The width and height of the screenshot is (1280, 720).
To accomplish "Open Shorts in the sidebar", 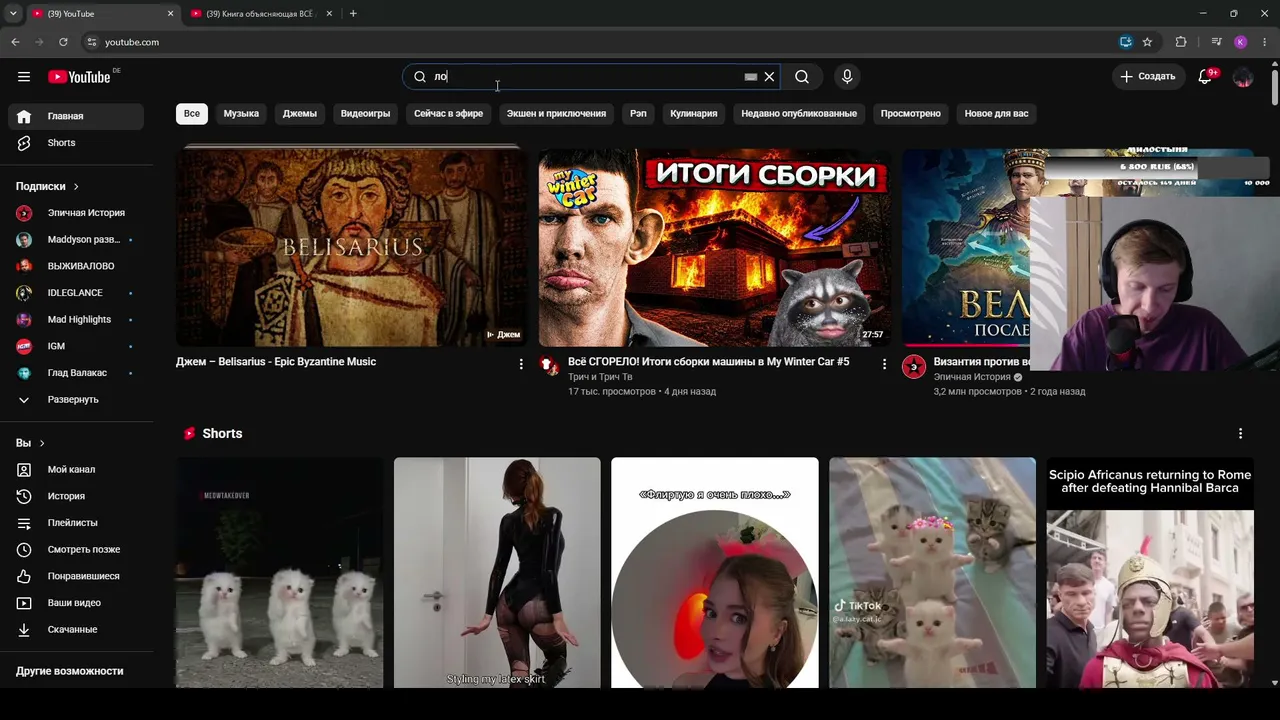I will tap(76, 143).
